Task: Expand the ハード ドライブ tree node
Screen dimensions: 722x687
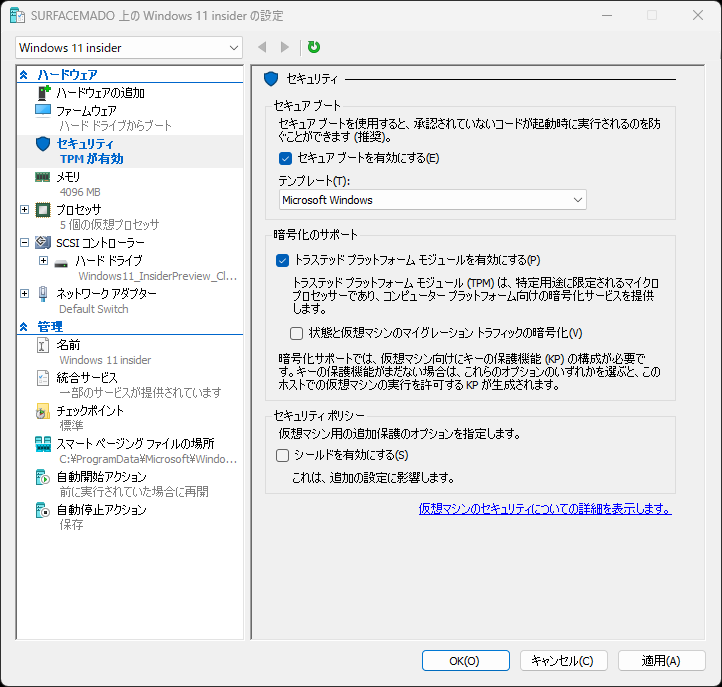Action: [x=43, y=261]
